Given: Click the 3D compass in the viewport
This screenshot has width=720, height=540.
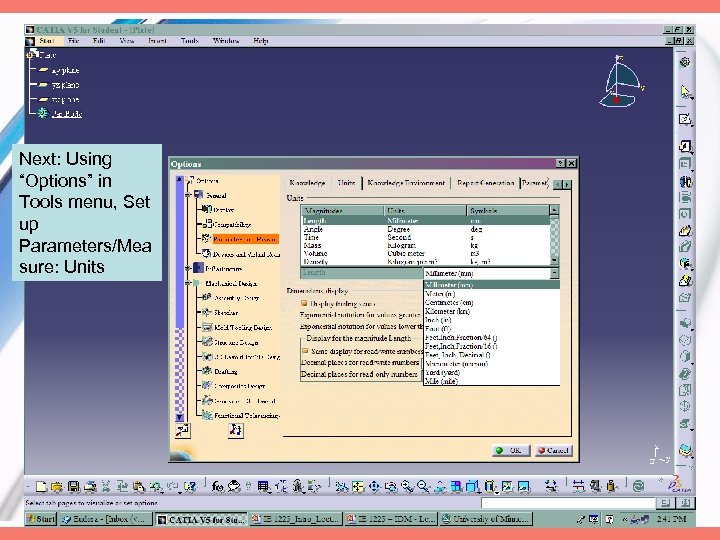Looking at the screenshot, I should pos(620,82).
